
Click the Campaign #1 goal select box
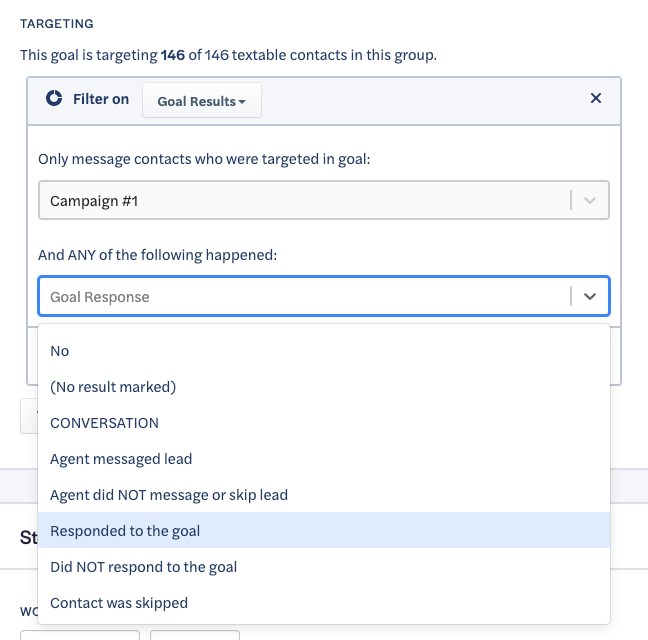(x=300, y=200)
